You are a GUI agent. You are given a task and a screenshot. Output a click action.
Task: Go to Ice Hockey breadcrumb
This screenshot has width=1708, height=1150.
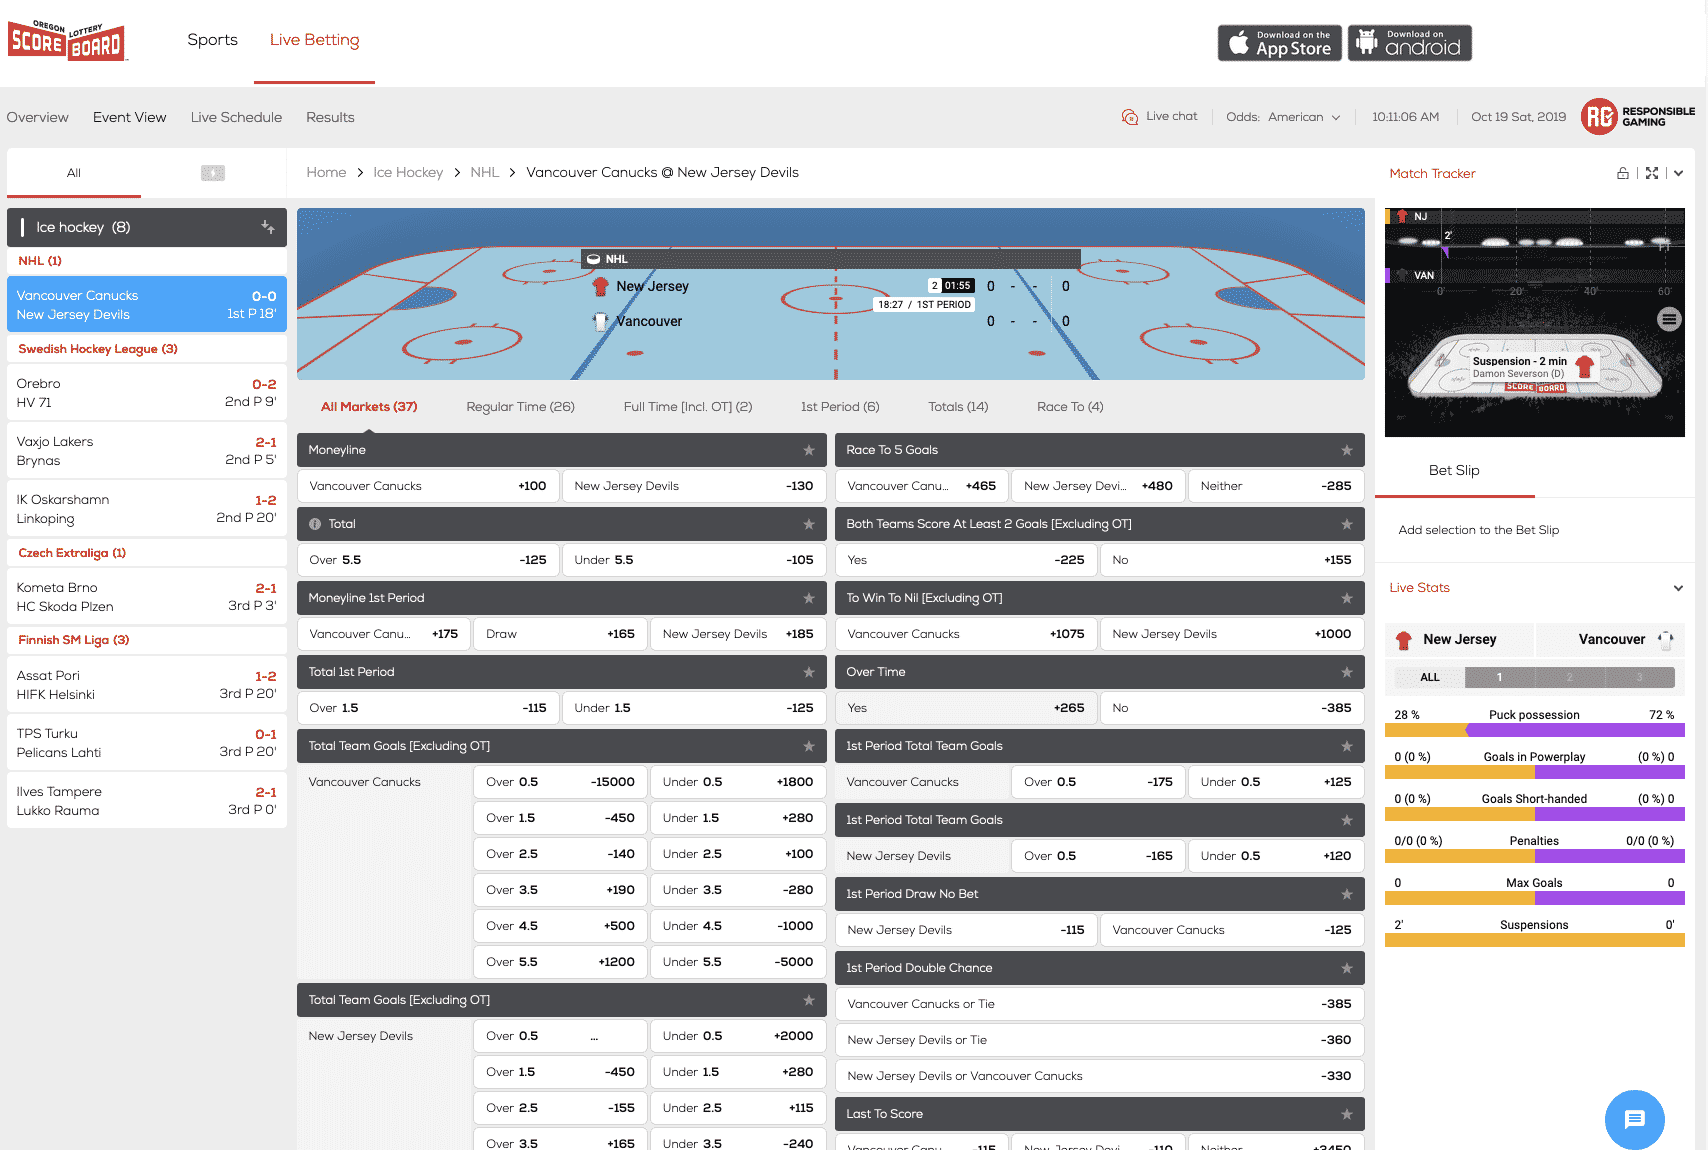[x=408, y=172]
